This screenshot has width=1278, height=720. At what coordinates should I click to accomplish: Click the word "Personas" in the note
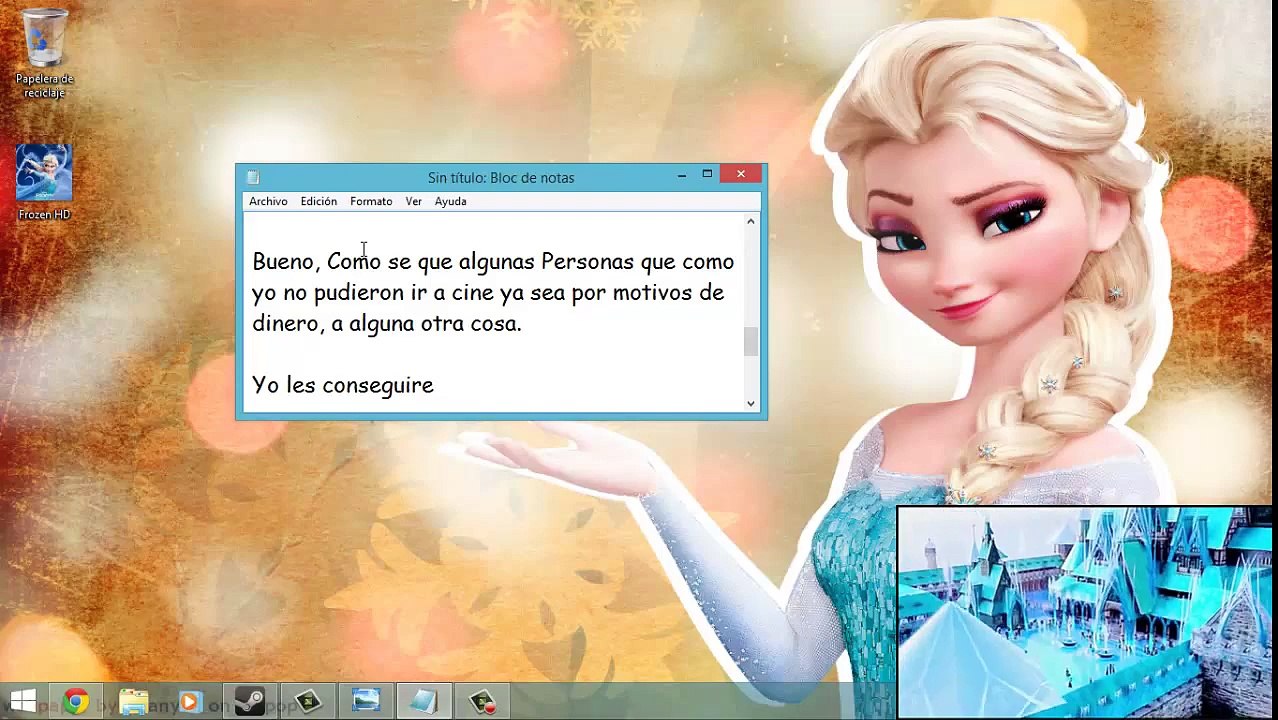(x=588, y=262)
